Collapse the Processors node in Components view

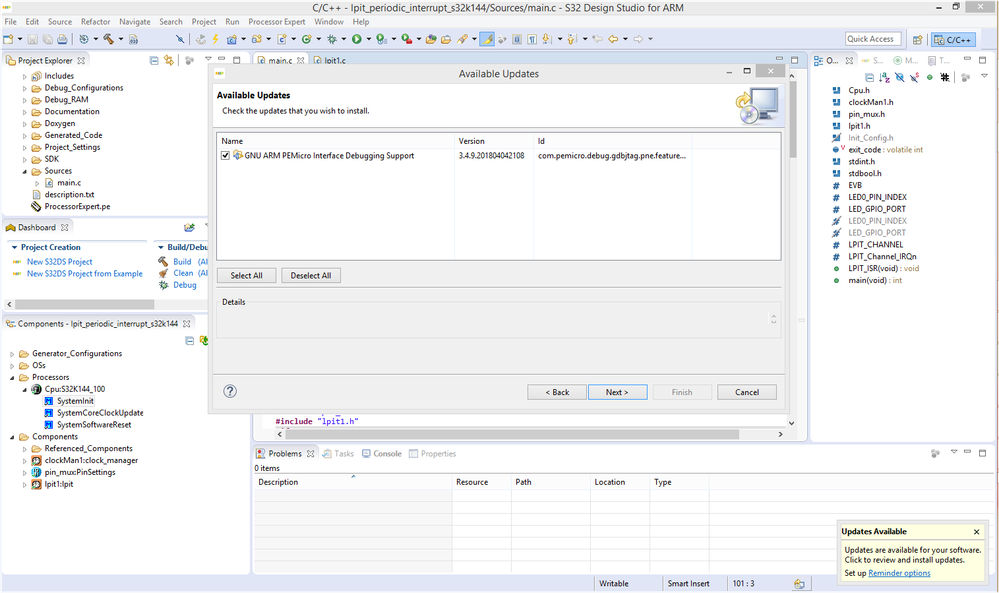click(x=12, y=378)
